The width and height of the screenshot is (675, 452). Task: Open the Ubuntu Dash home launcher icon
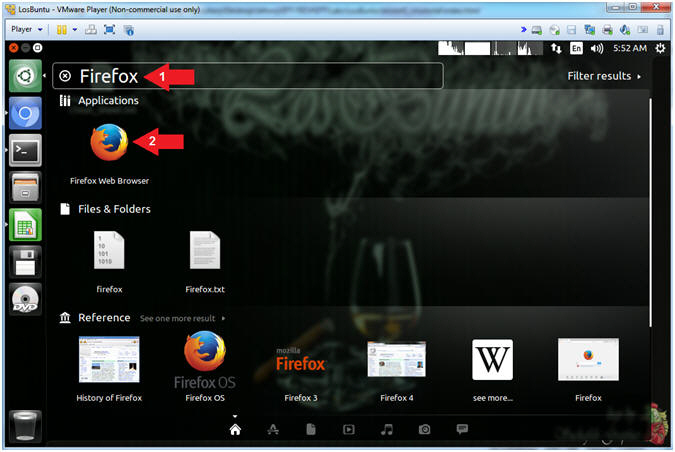point(25,76)
